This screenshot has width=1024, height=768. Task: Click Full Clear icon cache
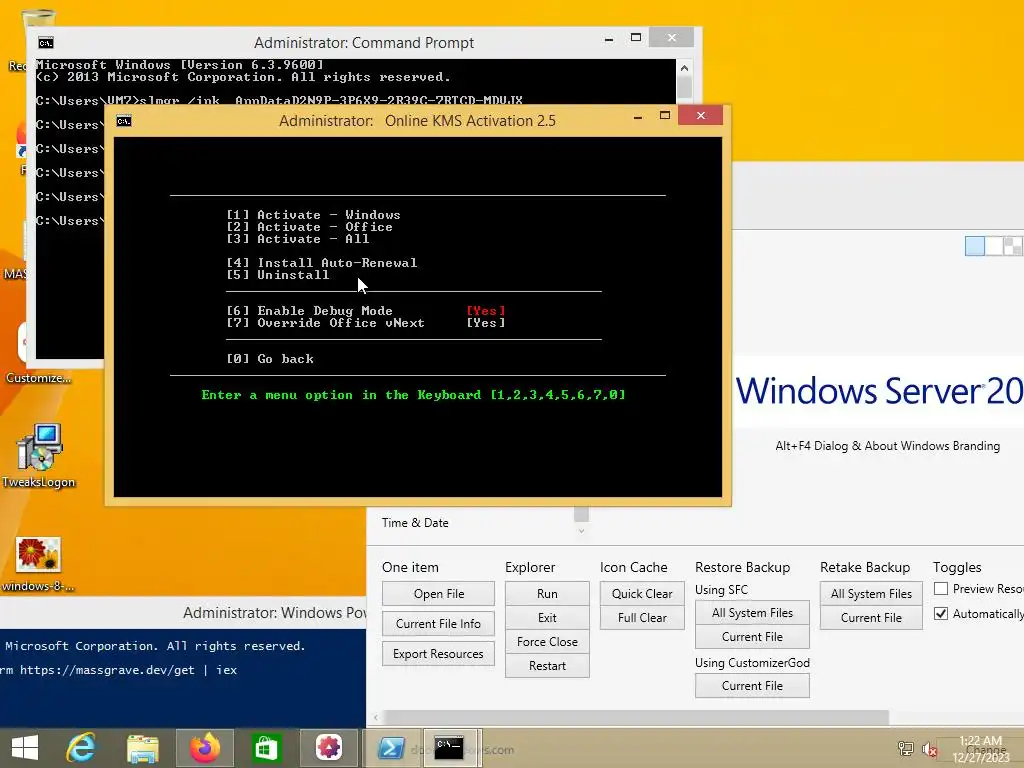tap(642, 618)
